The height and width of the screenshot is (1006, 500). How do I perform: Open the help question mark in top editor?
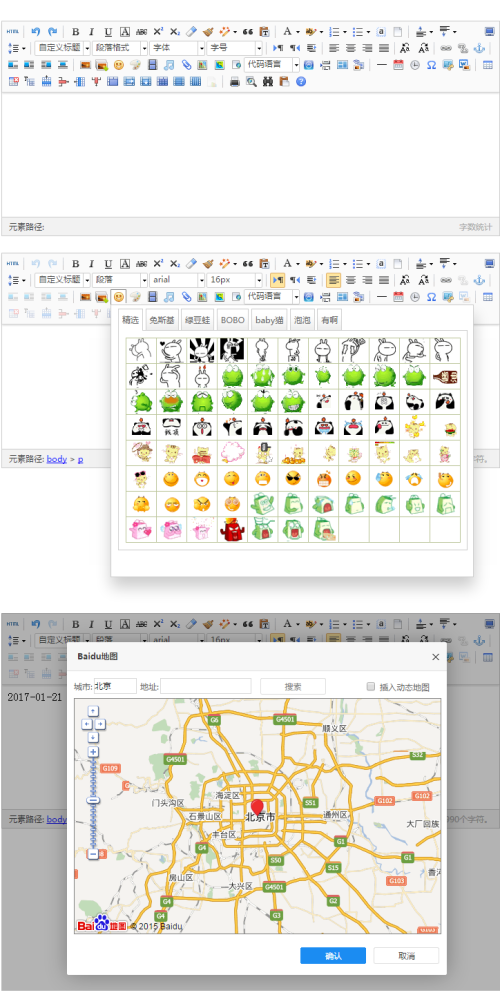coord(301,81)
